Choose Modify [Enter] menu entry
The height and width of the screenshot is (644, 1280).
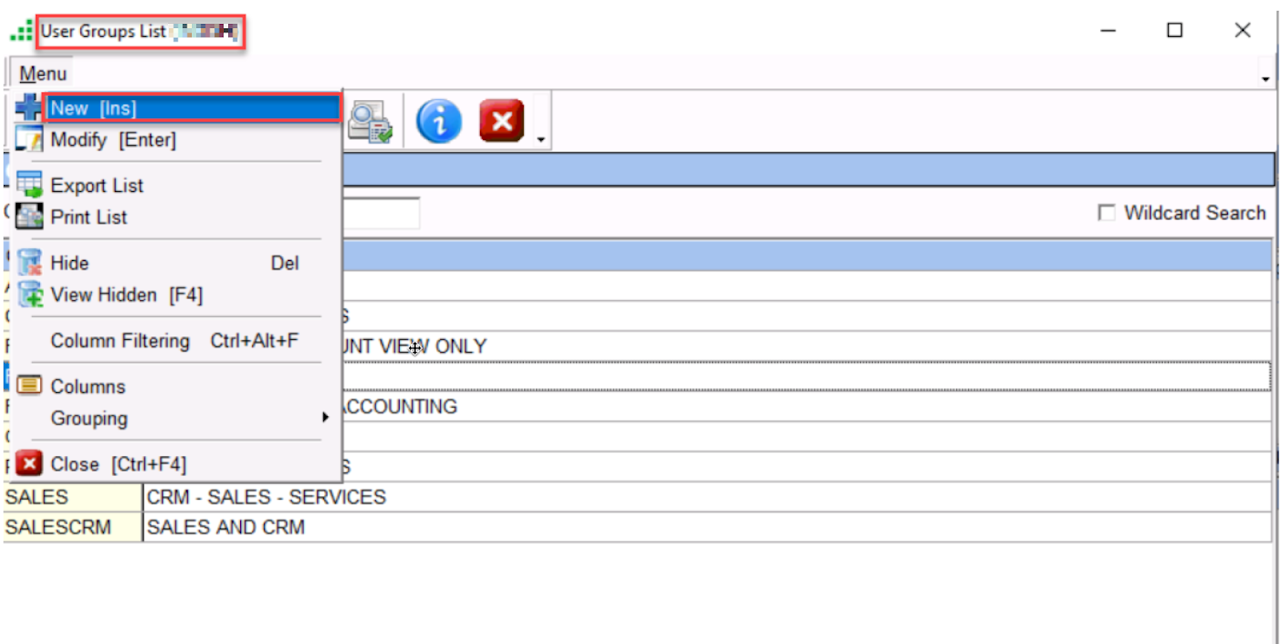[113, 140]
